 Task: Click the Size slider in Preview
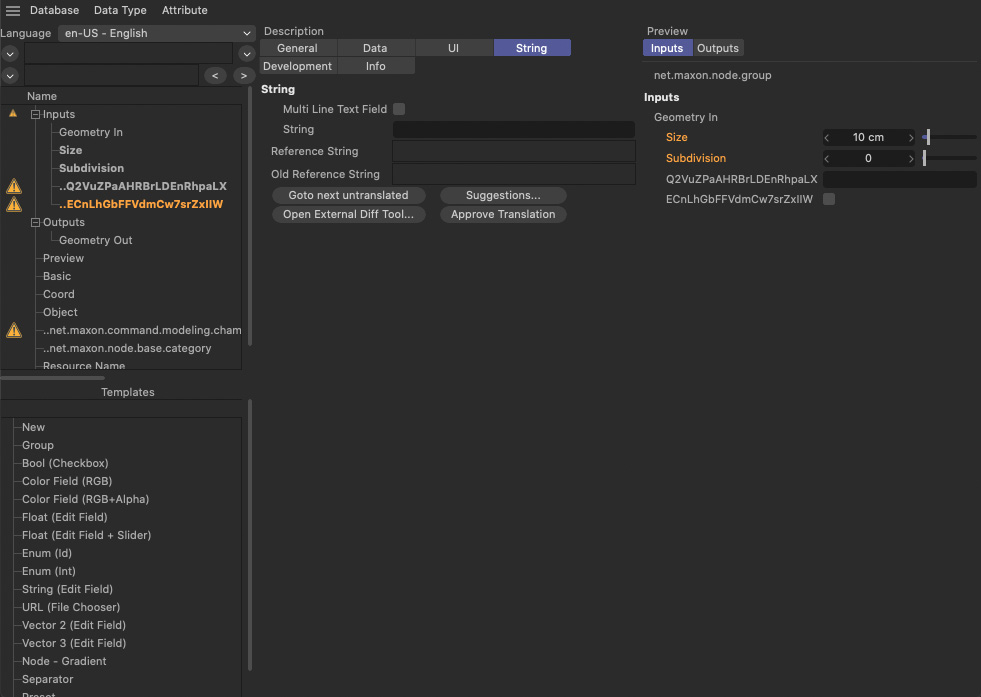point(950,137)
